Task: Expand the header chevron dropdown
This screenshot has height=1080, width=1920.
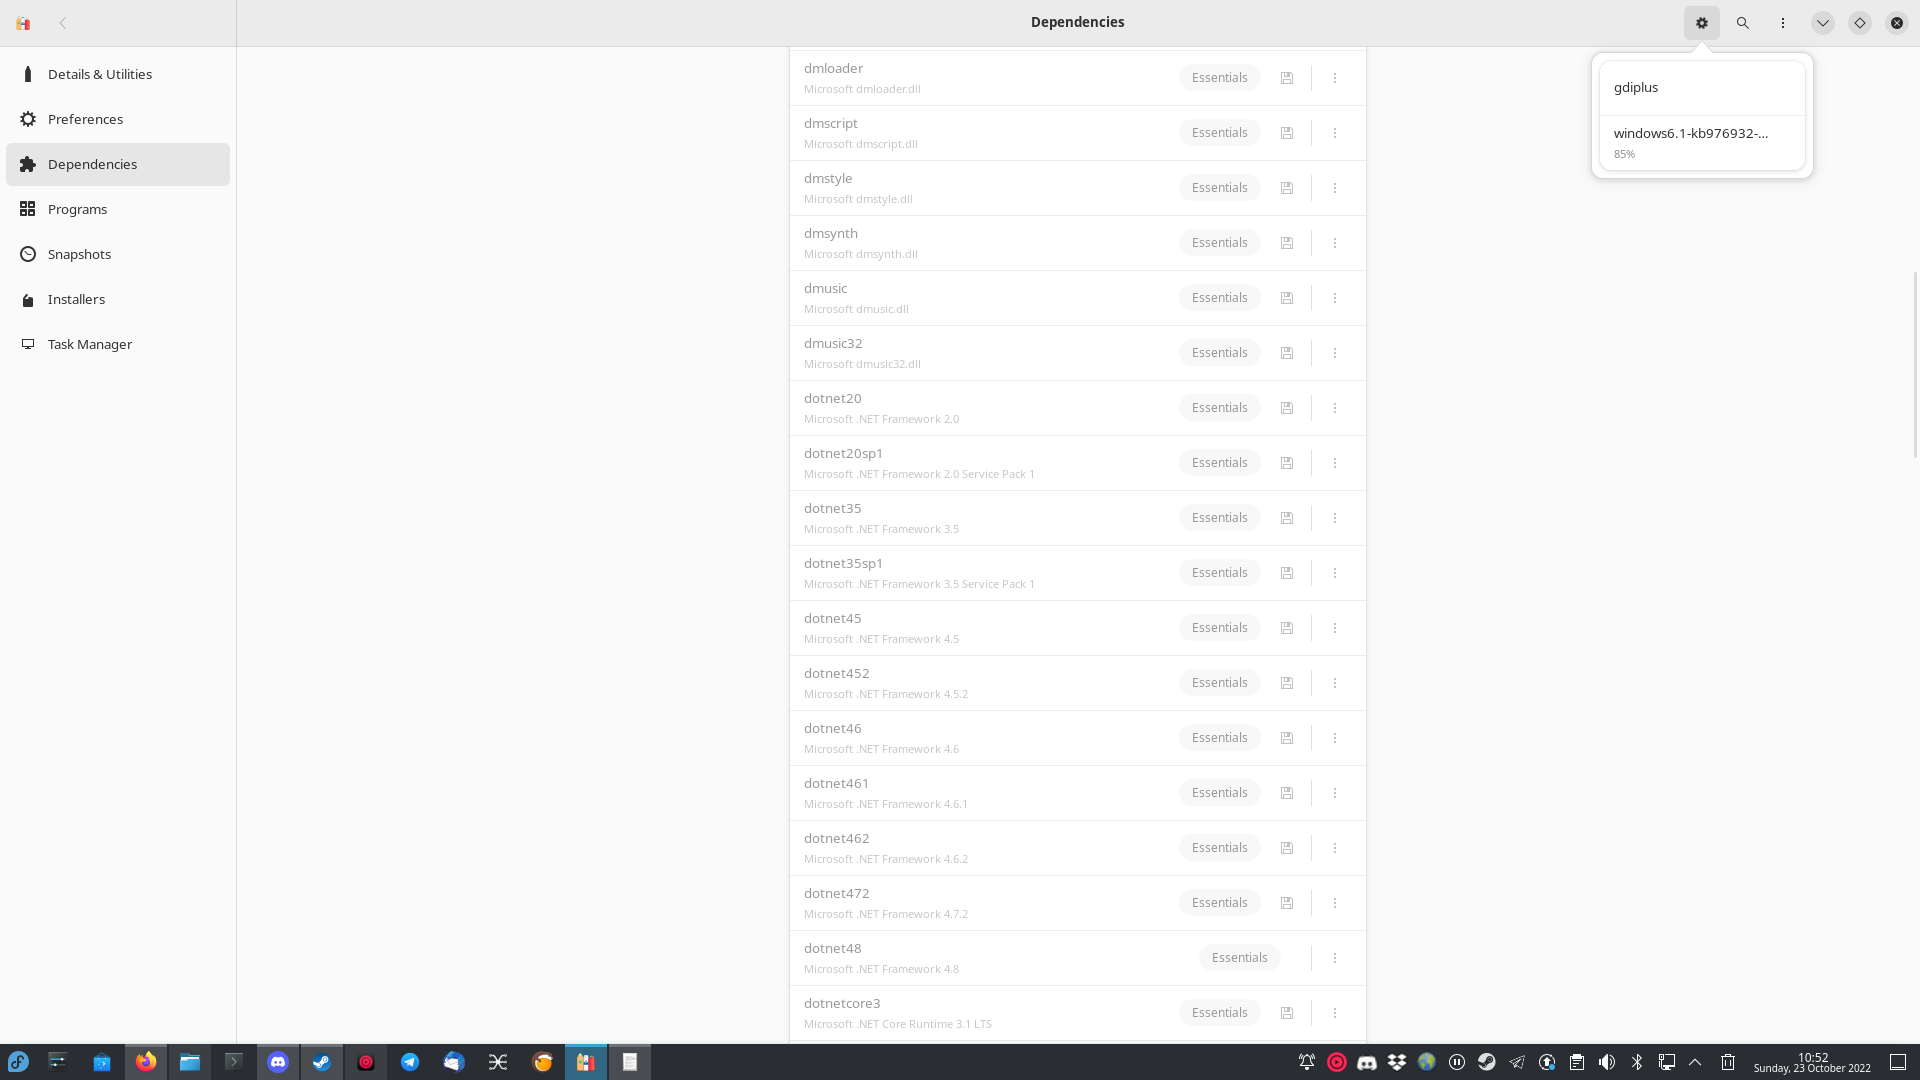Action: click(x=1822, y=22)
